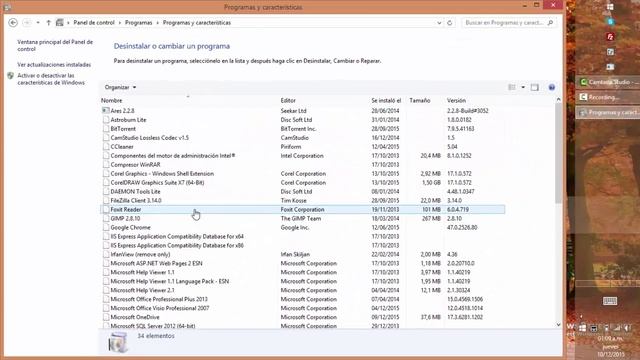Select CamStudio Lossless Codec v1.5
The image size is (640, 360).
point(302,138)
